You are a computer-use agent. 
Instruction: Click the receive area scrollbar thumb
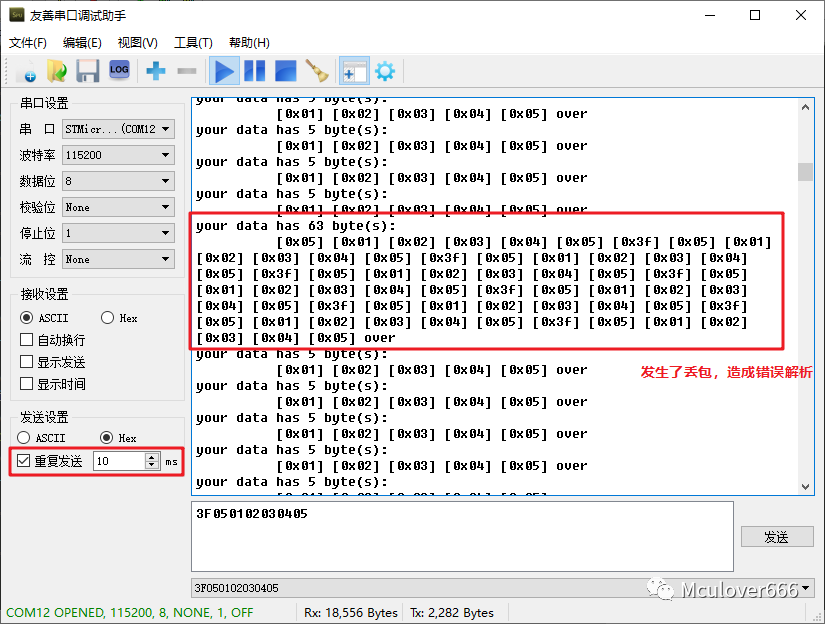click(806, 172)
